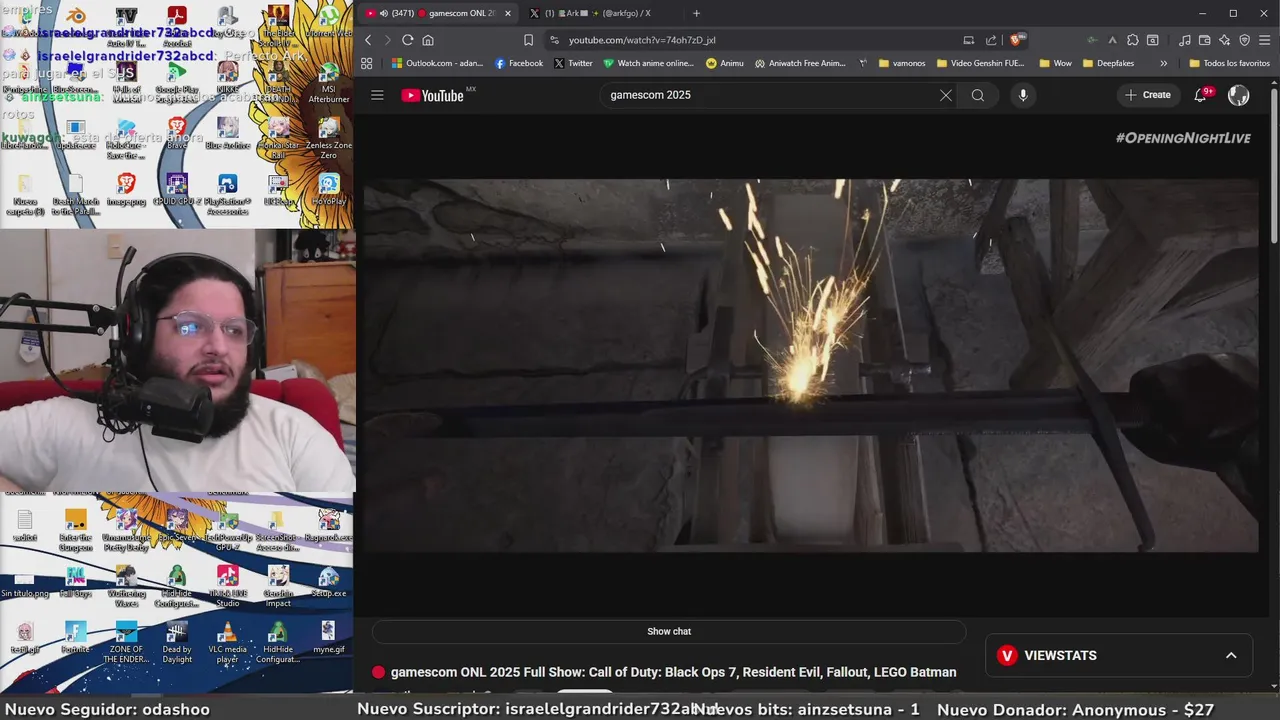Screen dimensions: 1280x720
Task: Open Twitter bookmark
Action: click(573, 63)
